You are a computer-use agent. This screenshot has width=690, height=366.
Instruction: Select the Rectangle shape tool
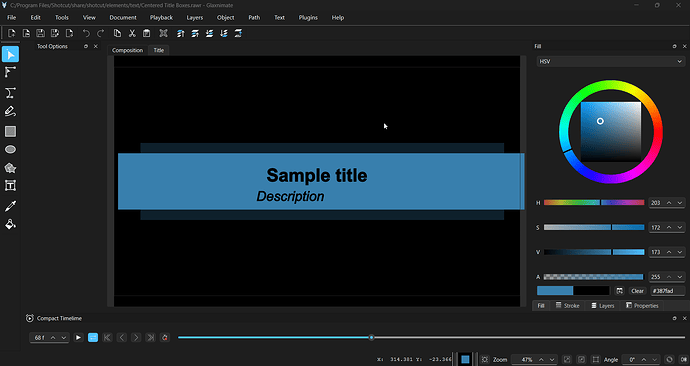tap(11, 131)
